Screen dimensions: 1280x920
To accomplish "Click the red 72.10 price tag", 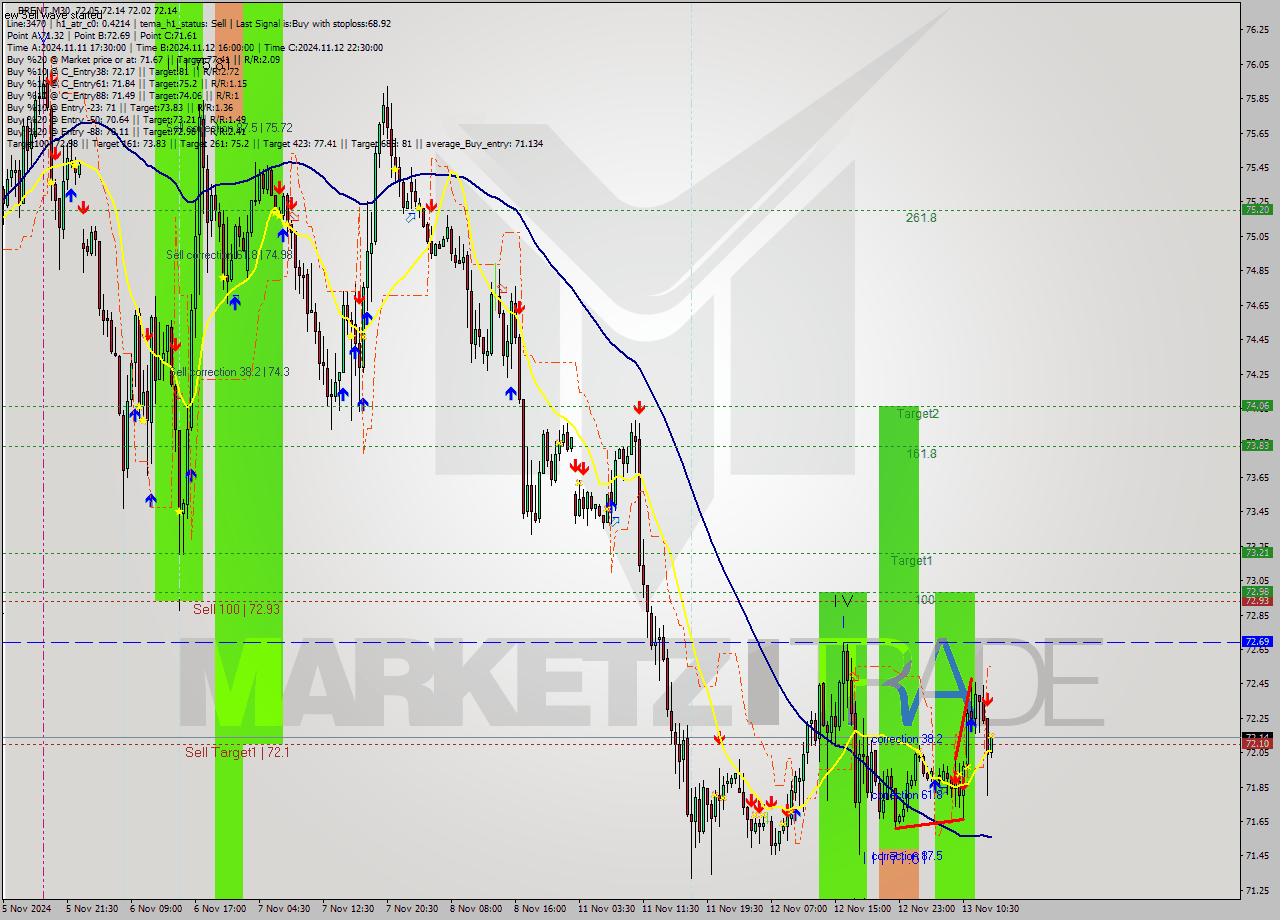I will 1257,744.
